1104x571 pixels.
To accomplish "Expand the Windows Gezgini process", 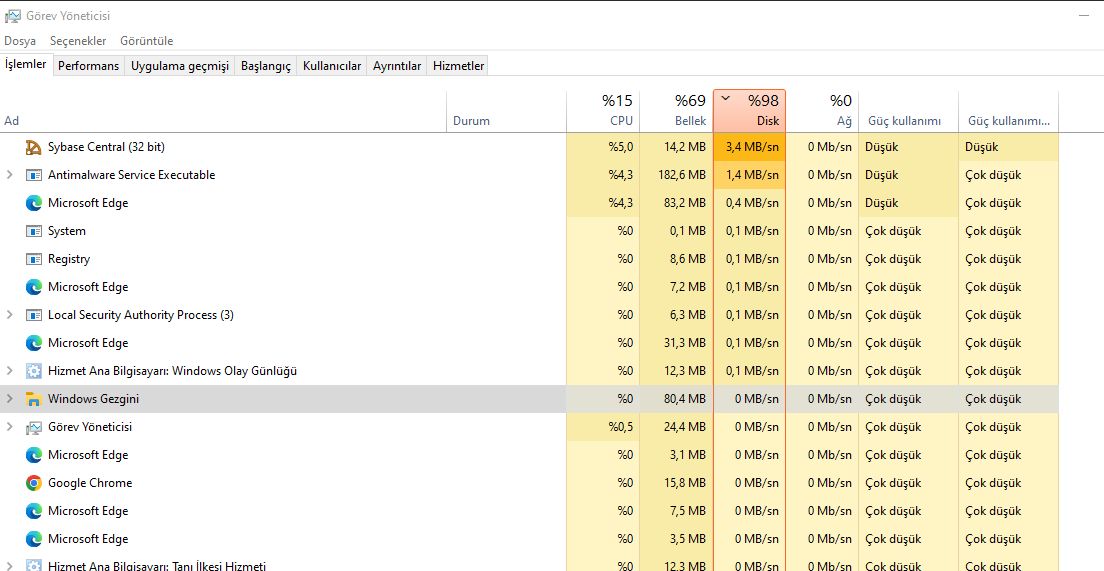I will (x=9, y=399).
